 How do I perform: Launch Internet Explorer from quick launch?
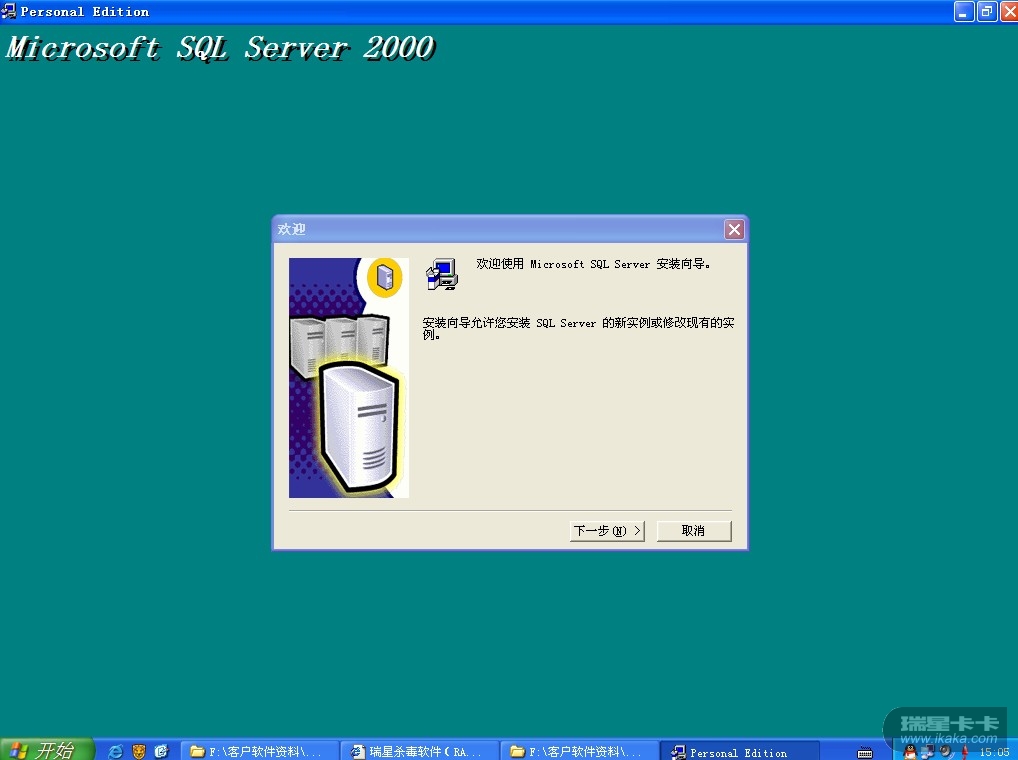click(x=116, y=751)
